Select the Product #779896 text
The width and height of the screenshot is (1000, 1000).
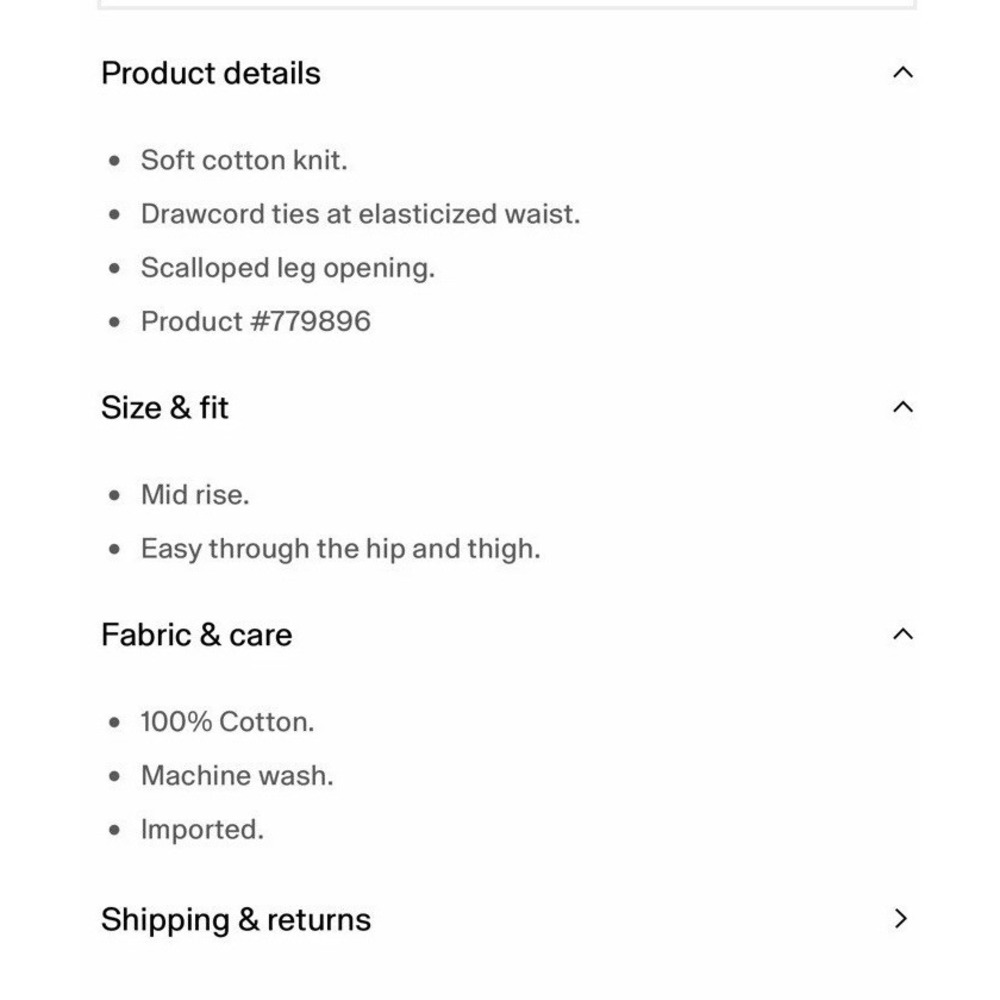coord(256,321)
